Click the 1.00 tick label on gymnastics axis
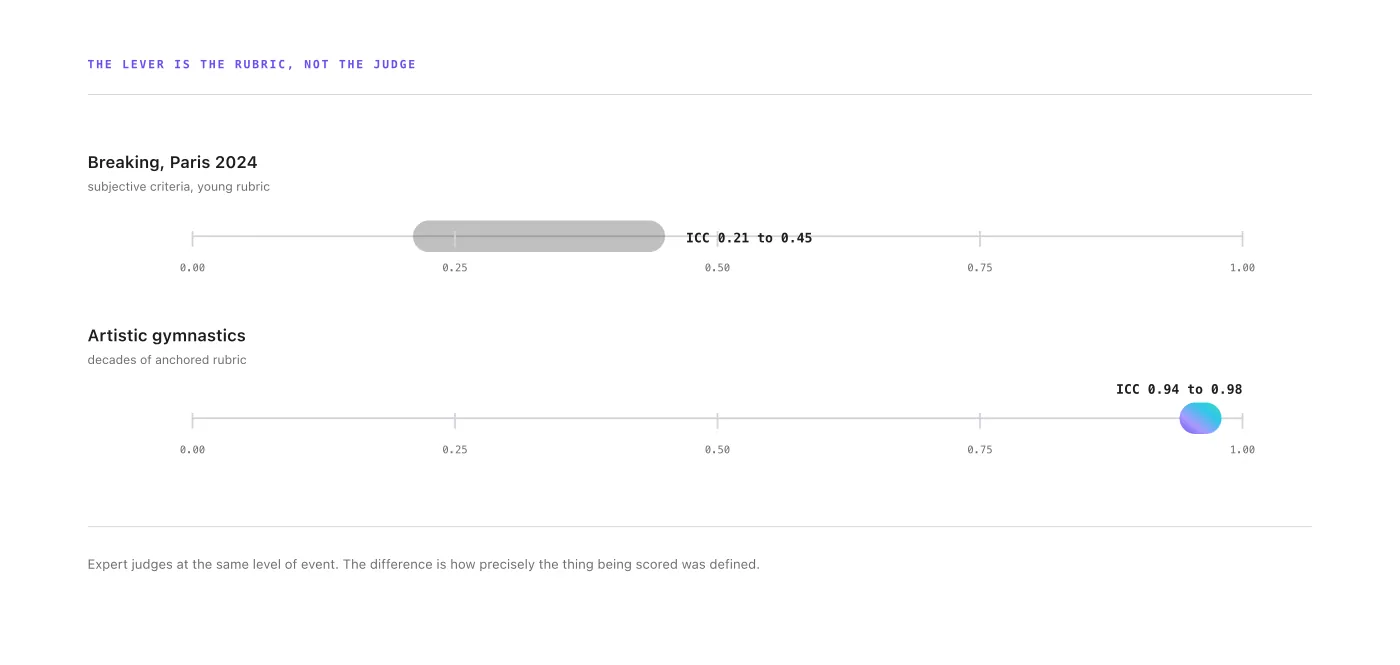1400x665 pixels. click(x=1242, y=450)
